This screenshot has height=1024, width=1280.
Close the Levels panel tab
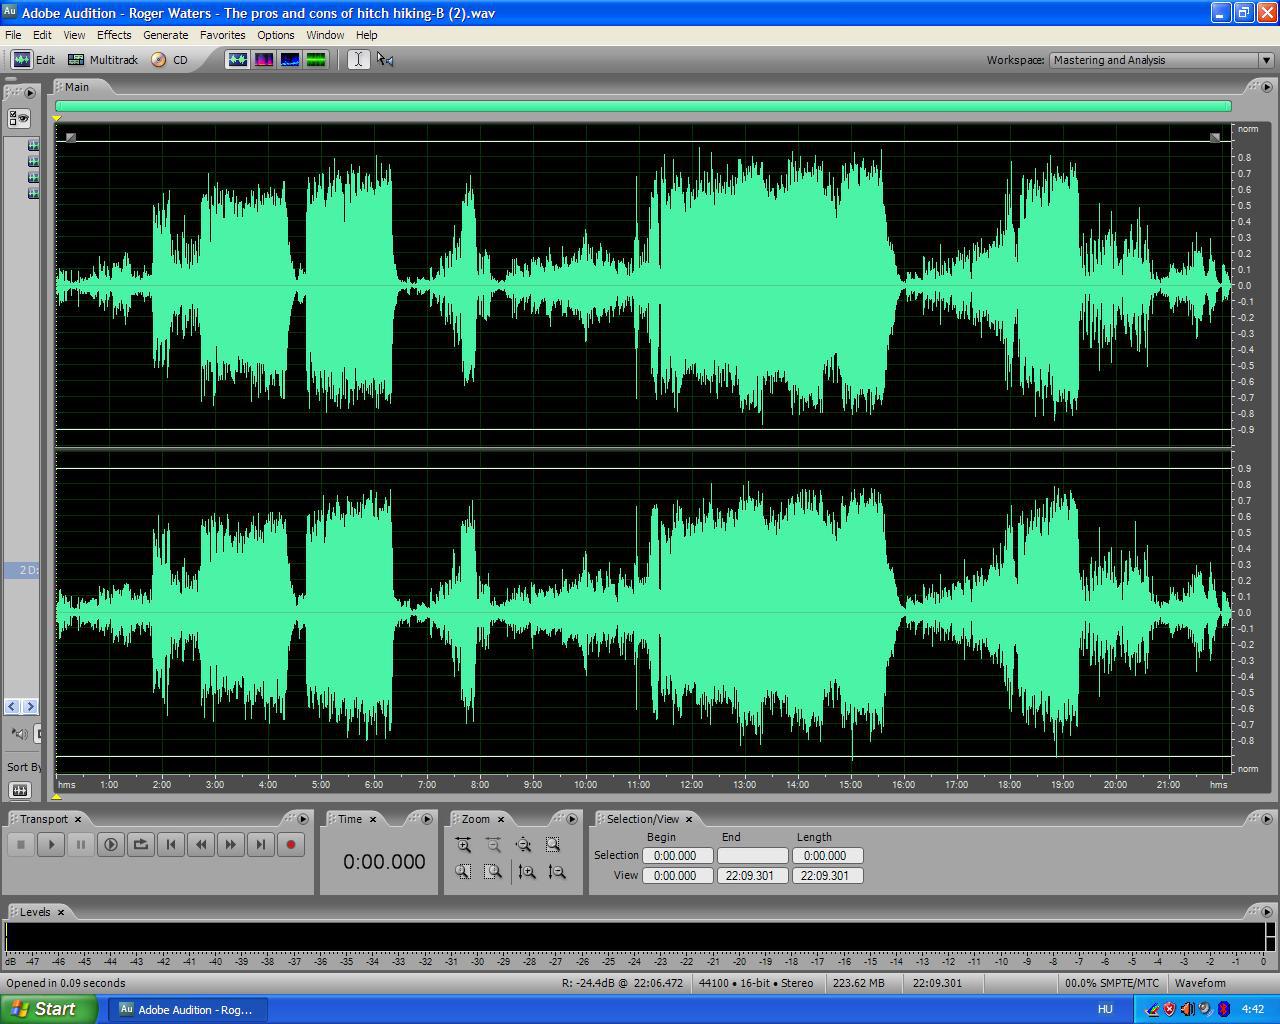pyautogui.click(x=61, y=912)
